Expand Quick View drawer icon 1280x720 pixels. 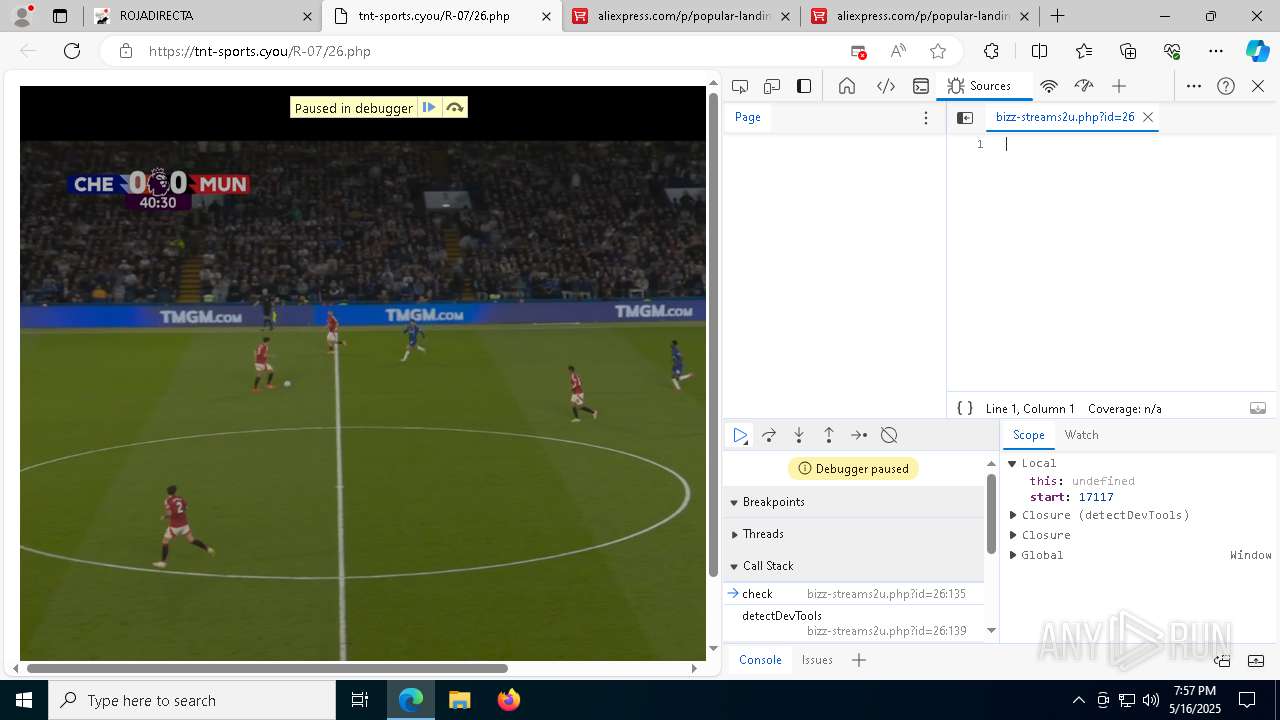[x=1257, y=660]
